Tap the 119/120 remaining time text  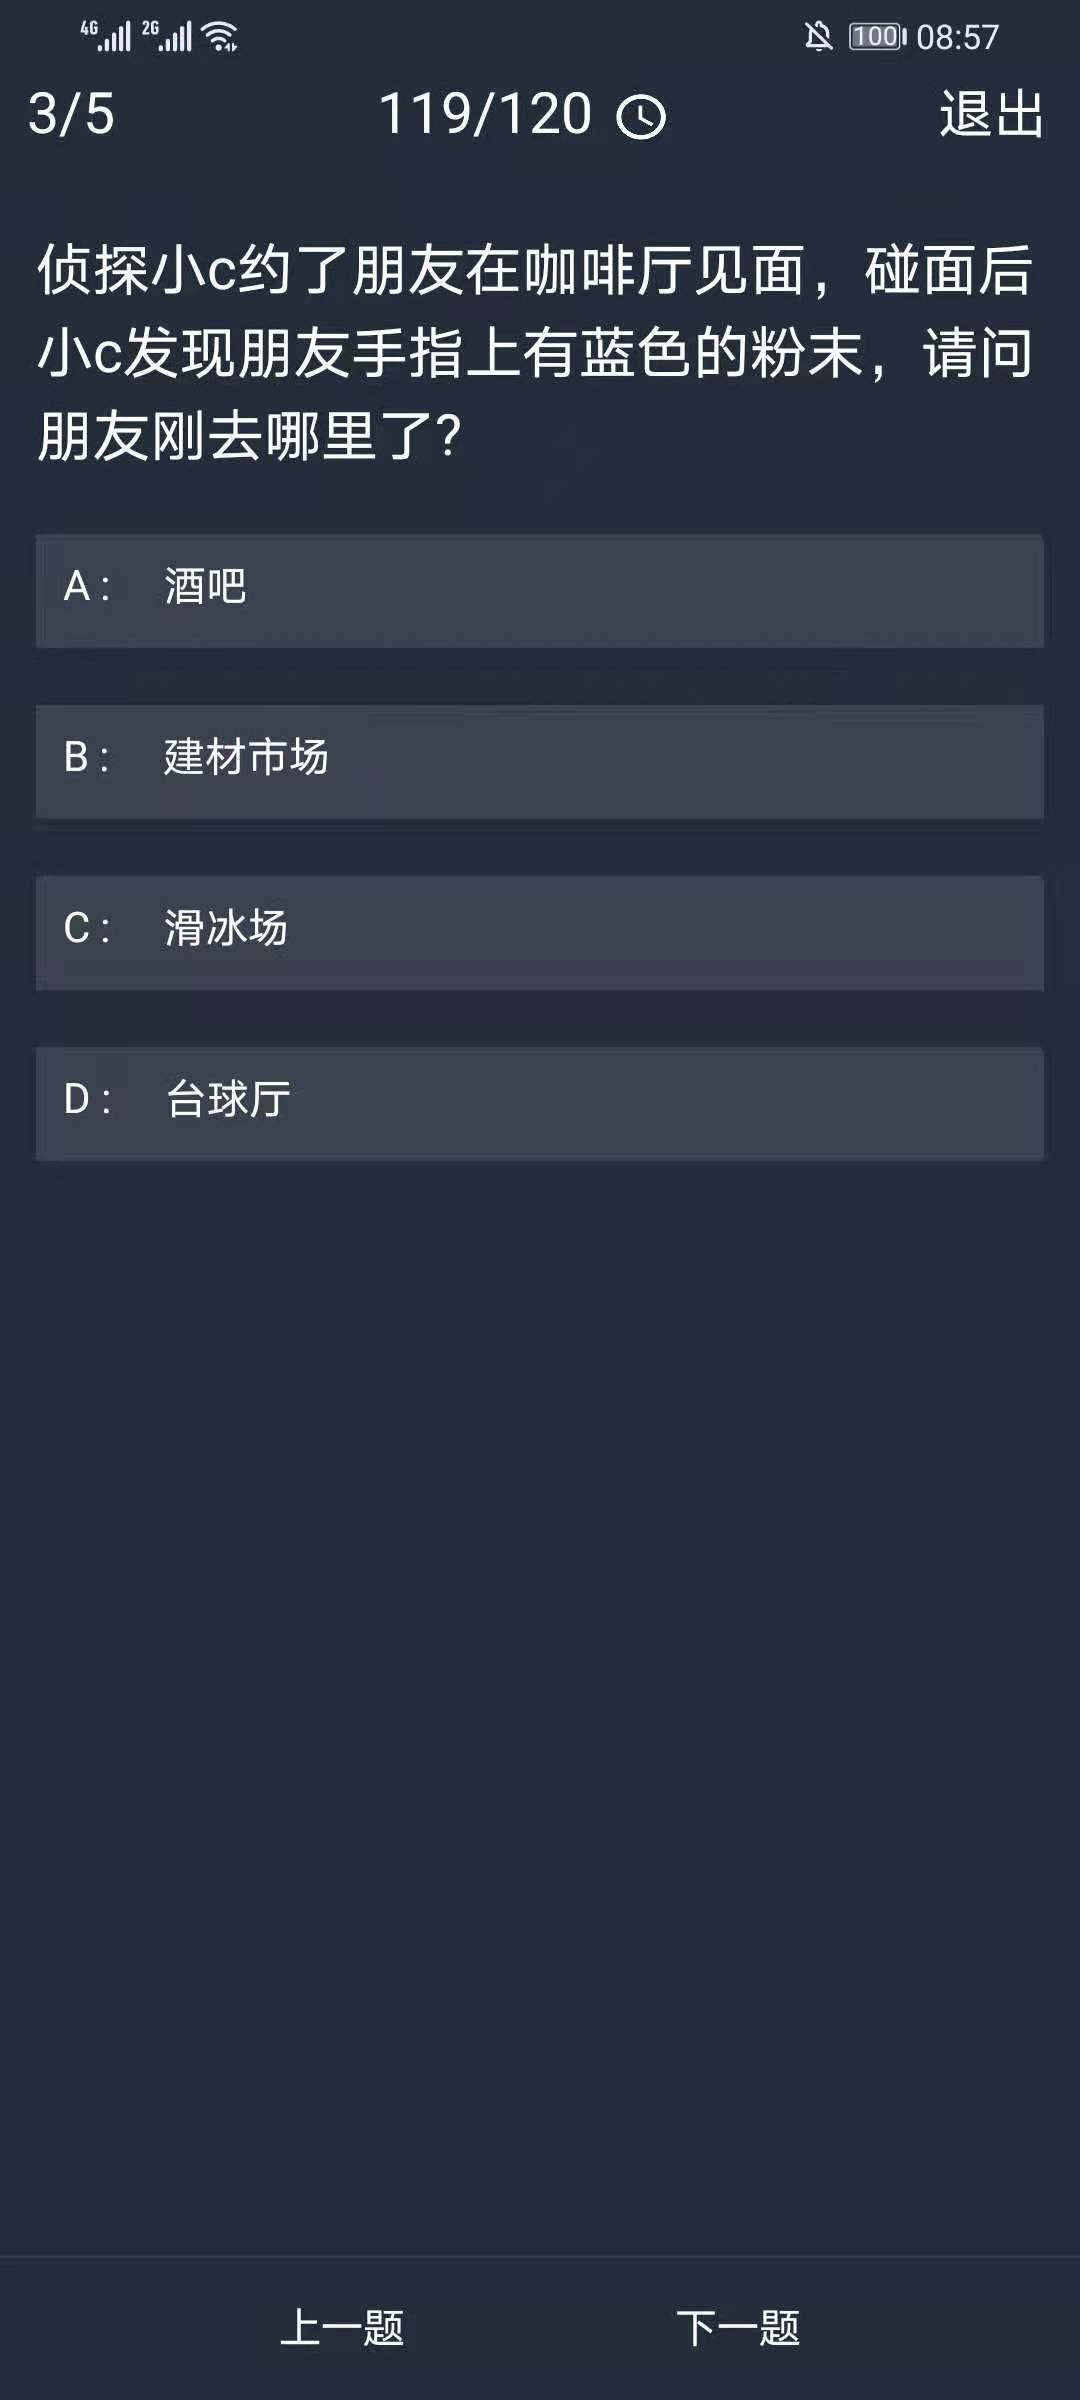pos(485,114)
